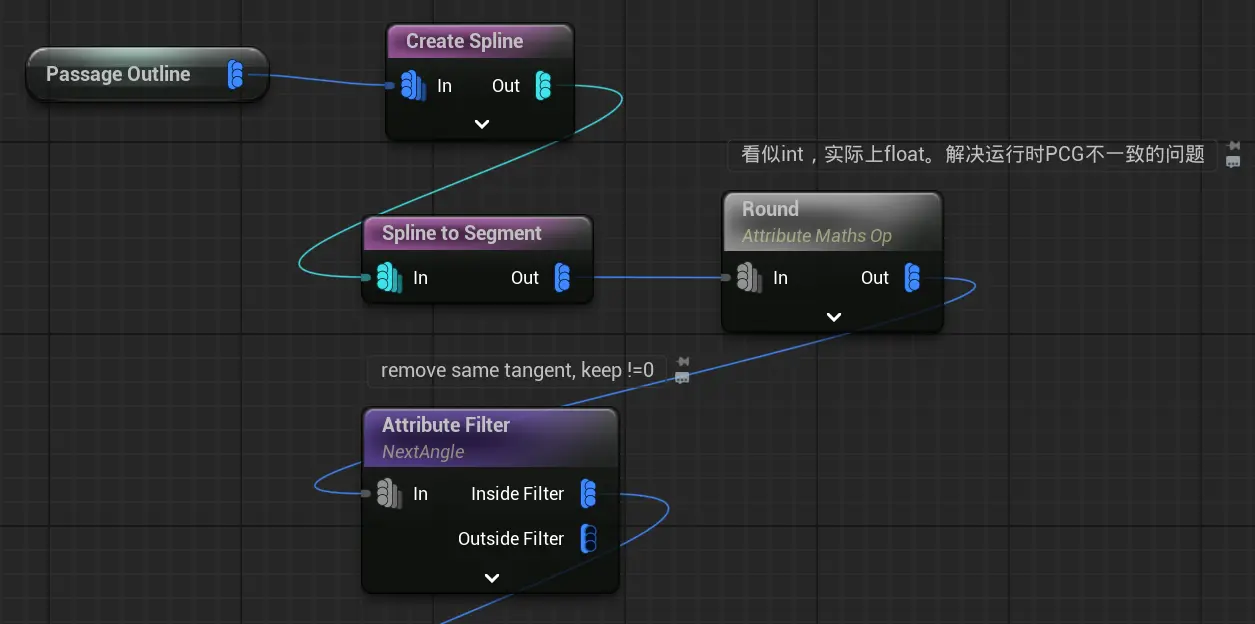Expand the Round node's advanced pins

(833, 317)
